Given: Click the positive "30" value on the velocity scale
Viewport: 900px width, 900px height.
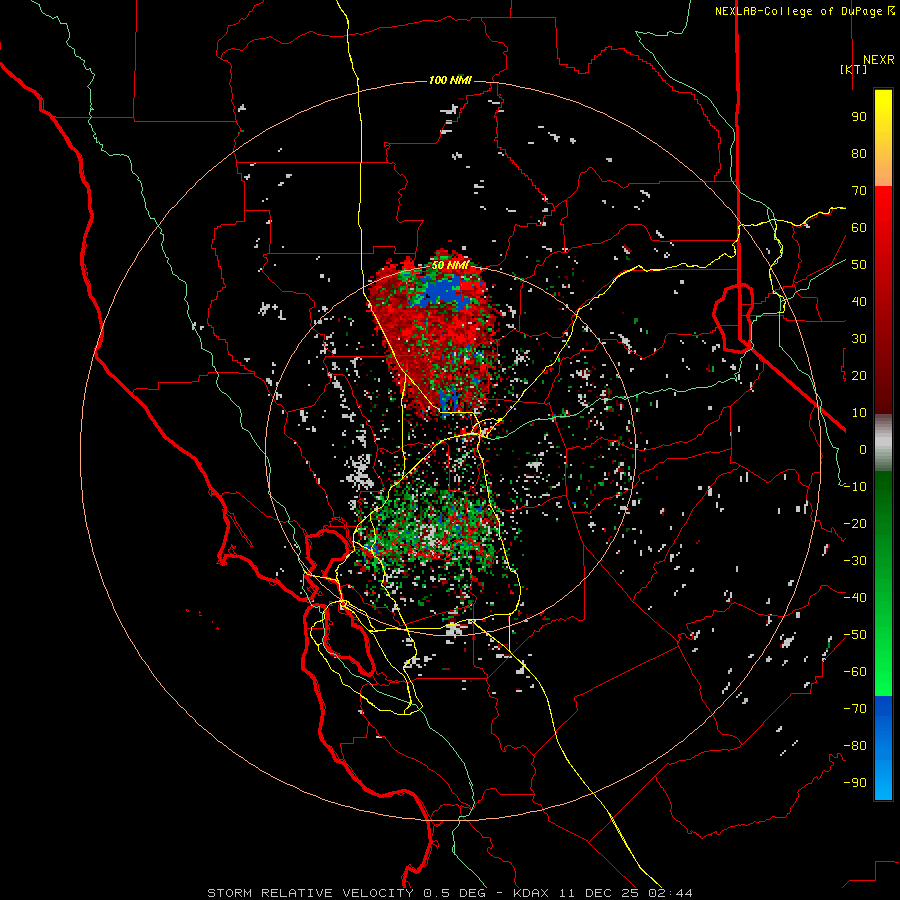Looking at the screenshot, I should tap(859, 339).
